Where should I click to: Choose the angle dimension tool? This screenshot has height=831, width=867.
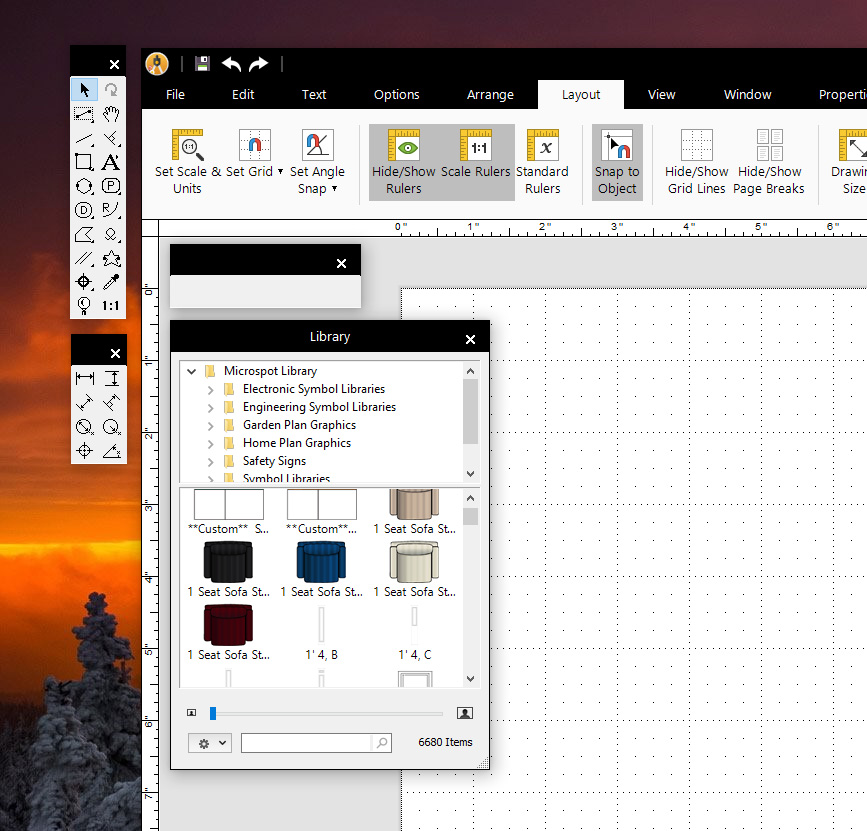[112, 451]
